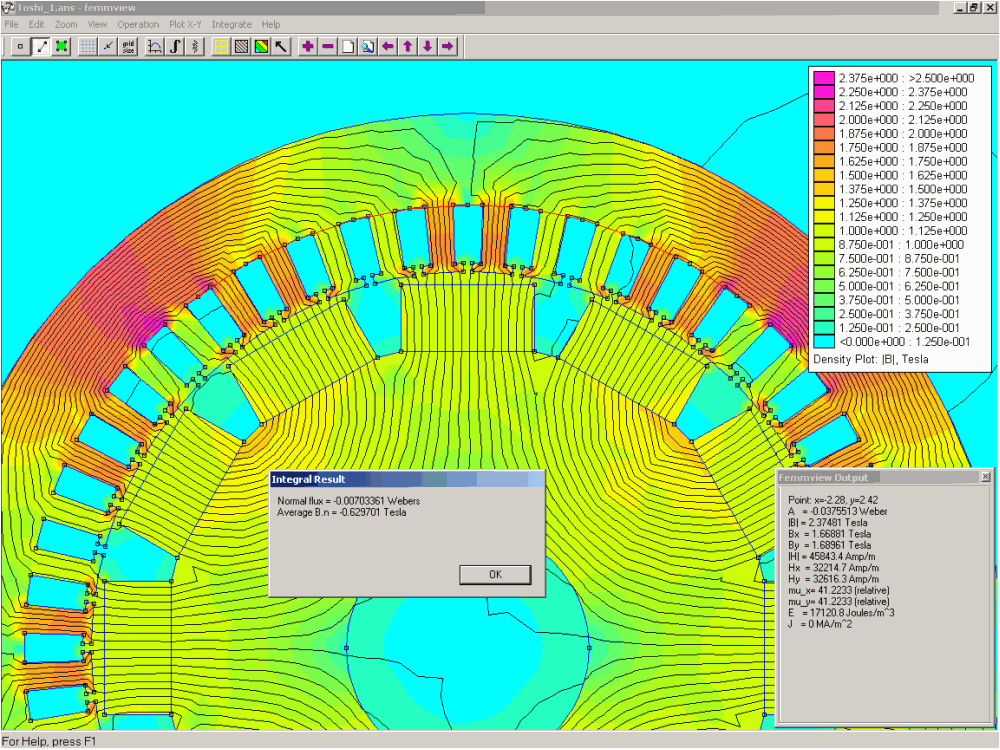1000x750 pixels.
Task: Click the zoom window magnifier icon
Action: (367, 46)
